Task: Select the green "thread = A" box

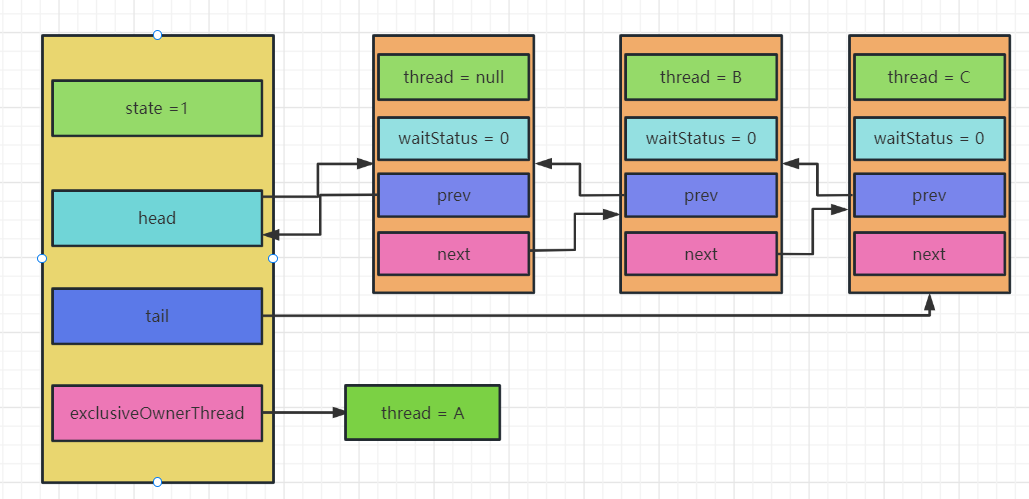Action: [x=422, y=413]
